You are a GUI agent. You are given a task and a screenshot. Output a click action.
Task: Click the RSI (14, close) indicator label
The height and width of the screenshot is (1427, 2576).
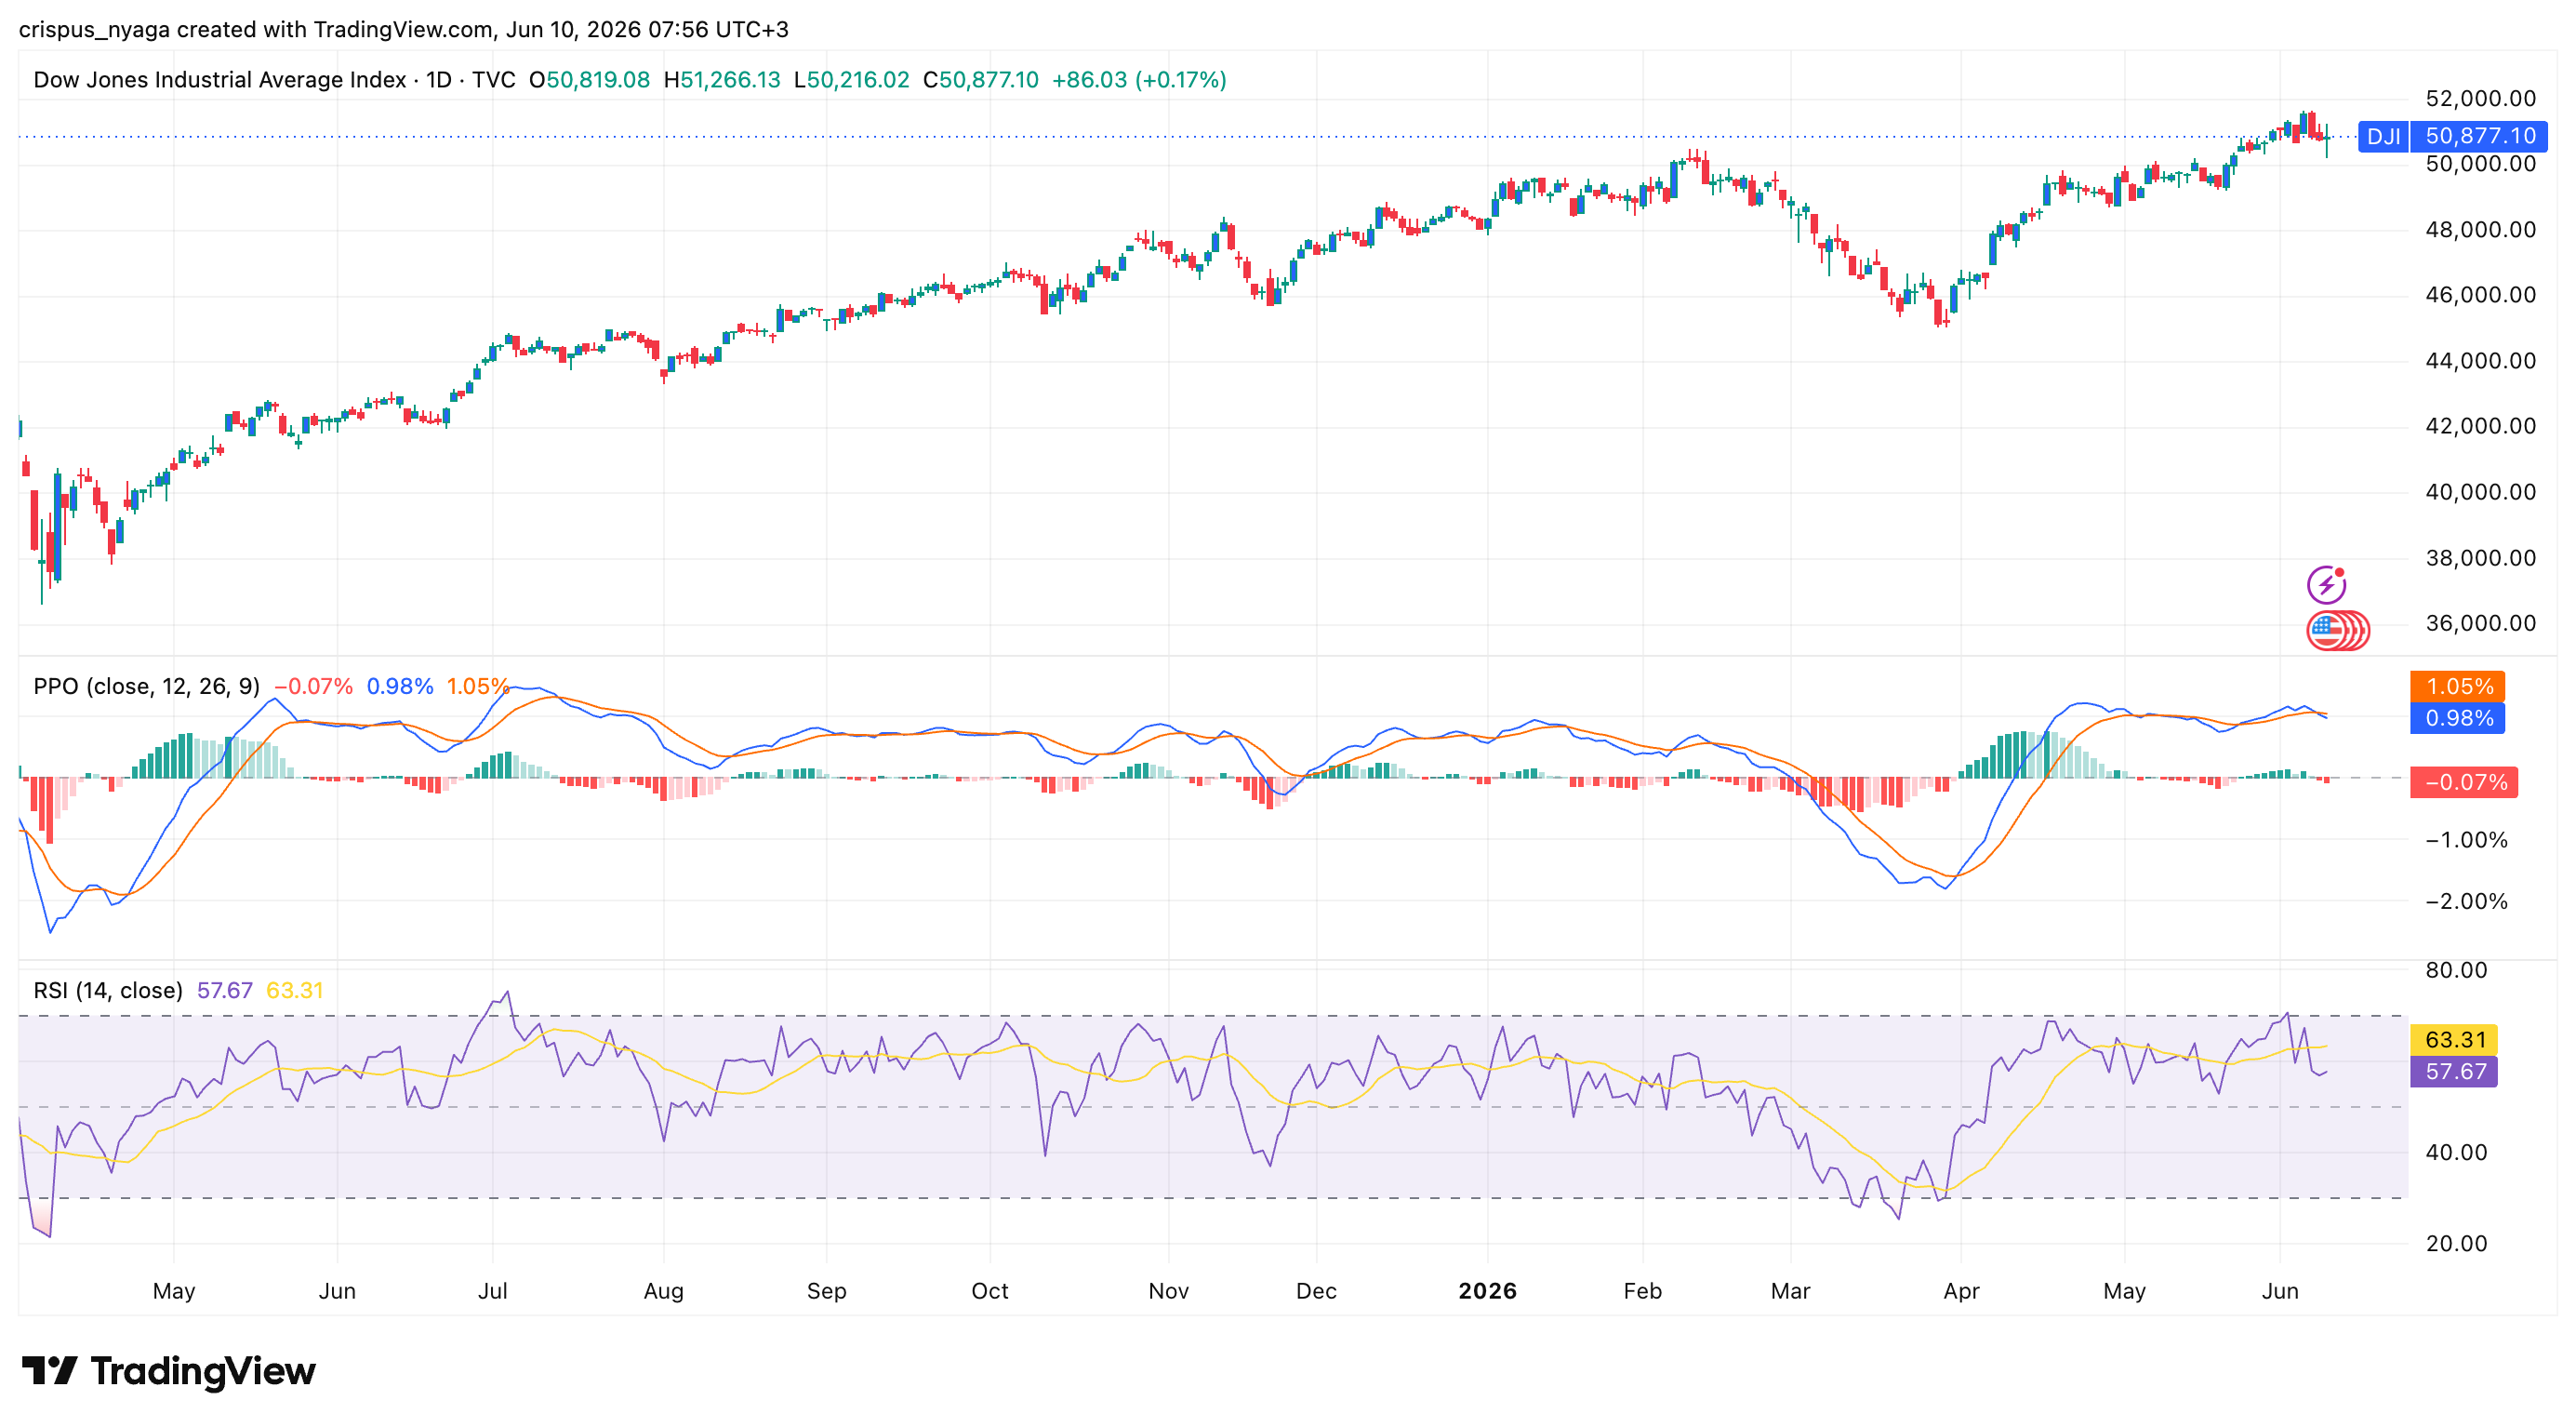108,990
